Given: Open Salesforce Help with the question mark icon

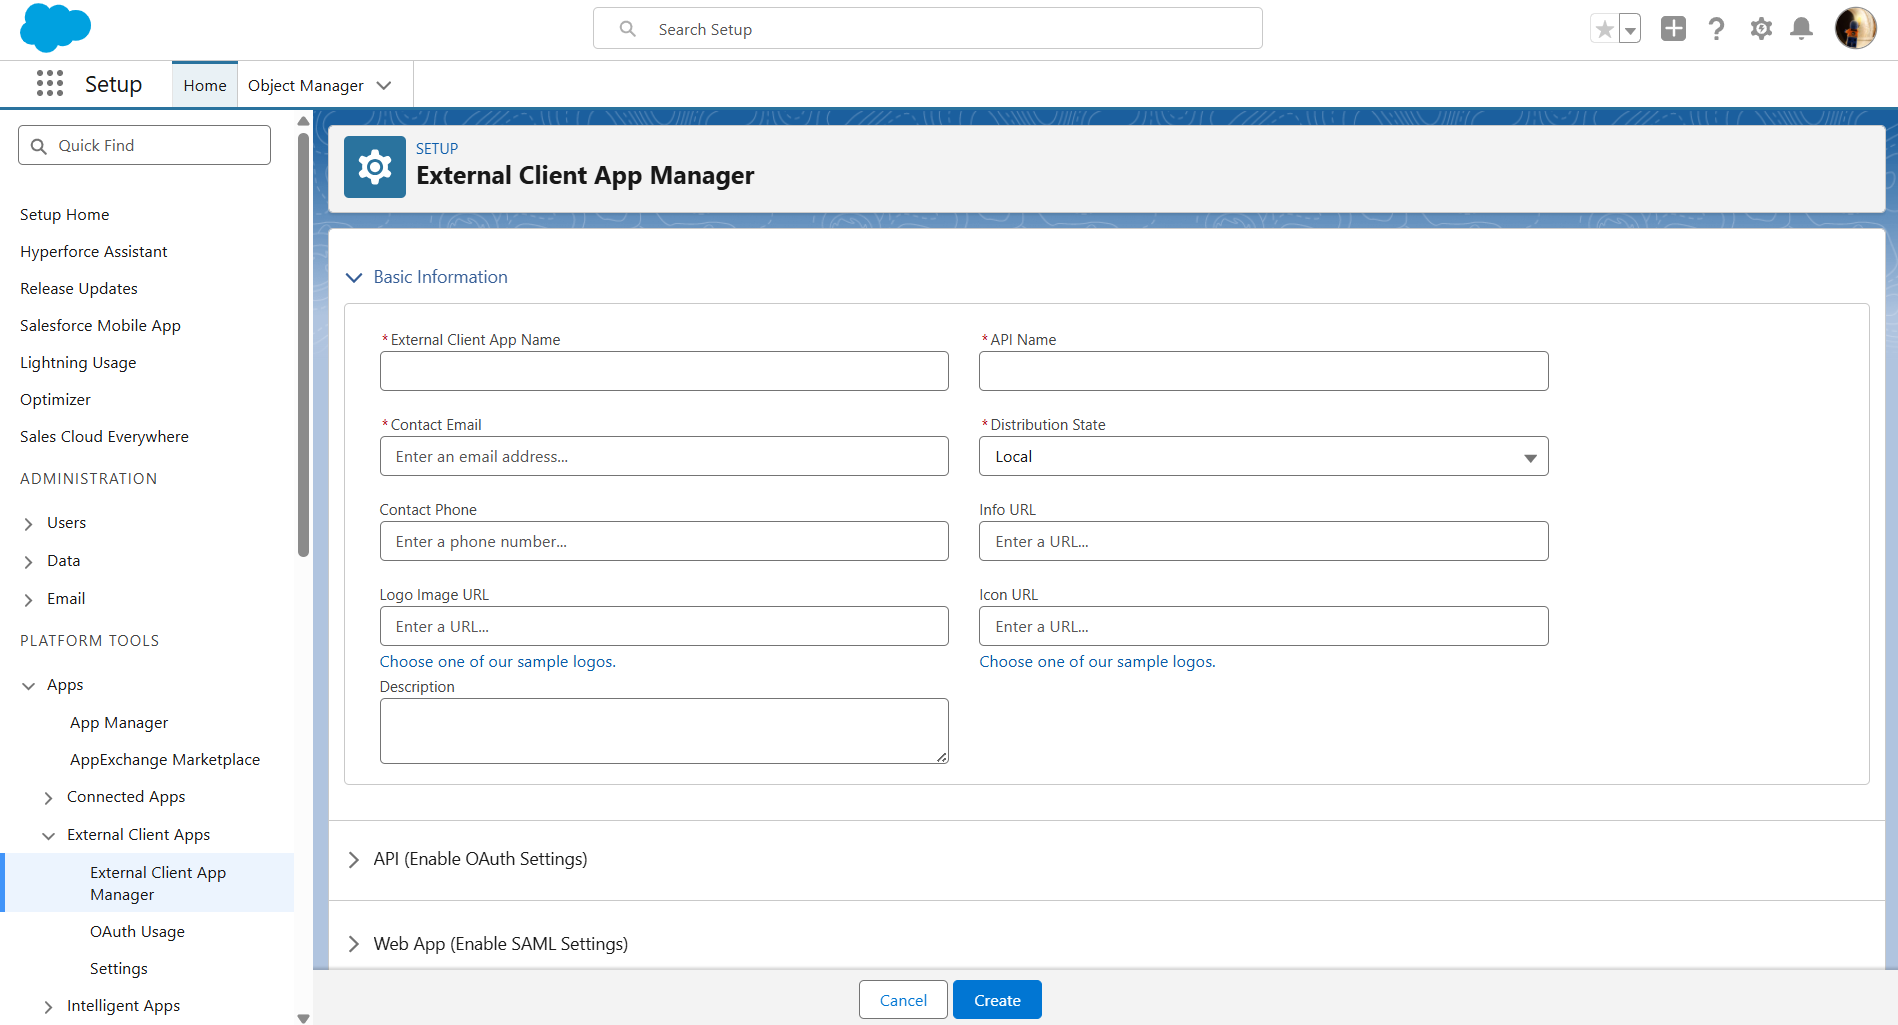Looking at the screenshot, I should pos(1716,29).
